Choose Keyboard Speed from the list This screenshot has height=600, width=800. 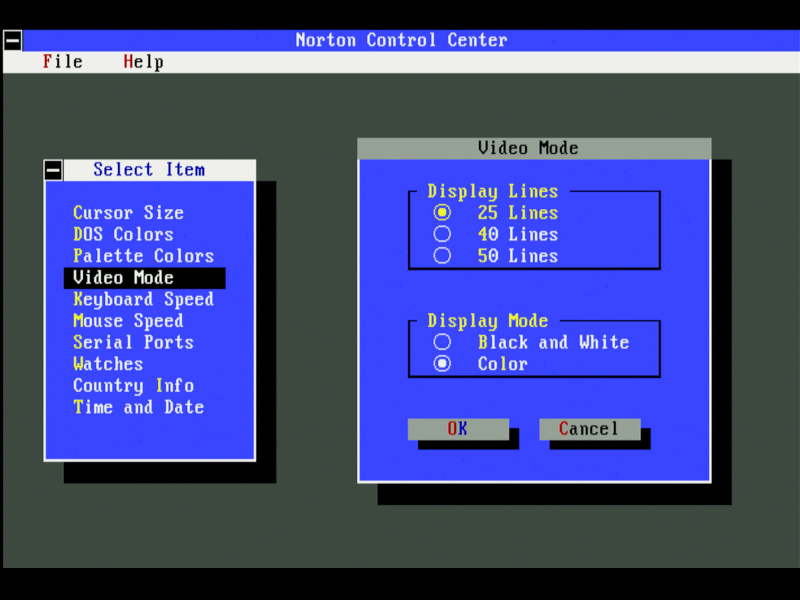[x=143, y=299]
